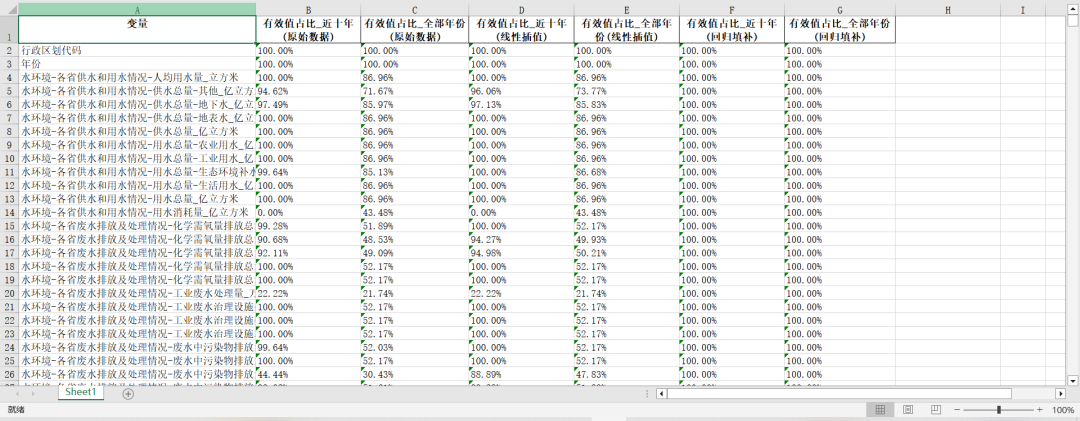The width and height of the screenshot is (1080, 421).
Task: Click horizontal scrollbar left arrow
Action: [662, 393]
